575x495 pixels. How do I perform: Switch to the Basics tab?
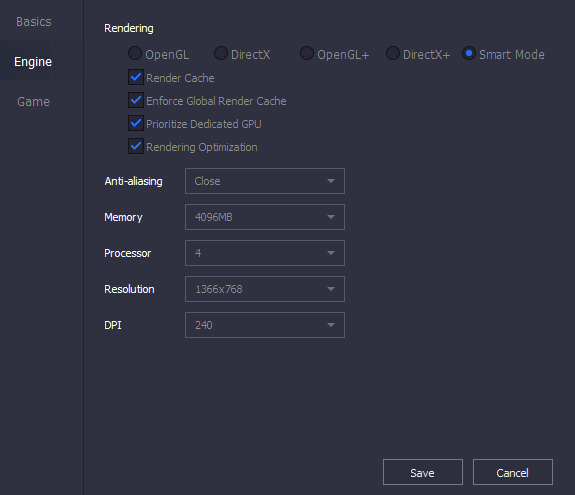[34, 22]
